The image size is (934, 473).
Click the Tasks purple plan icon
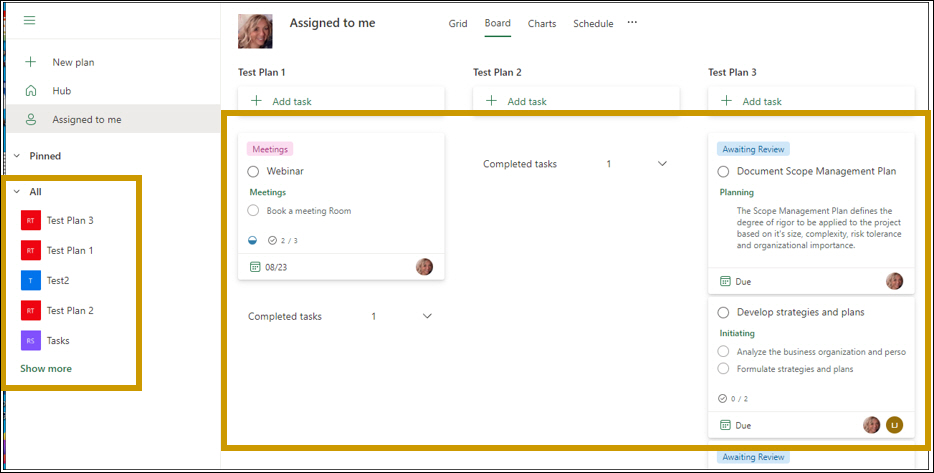[30, 341]
